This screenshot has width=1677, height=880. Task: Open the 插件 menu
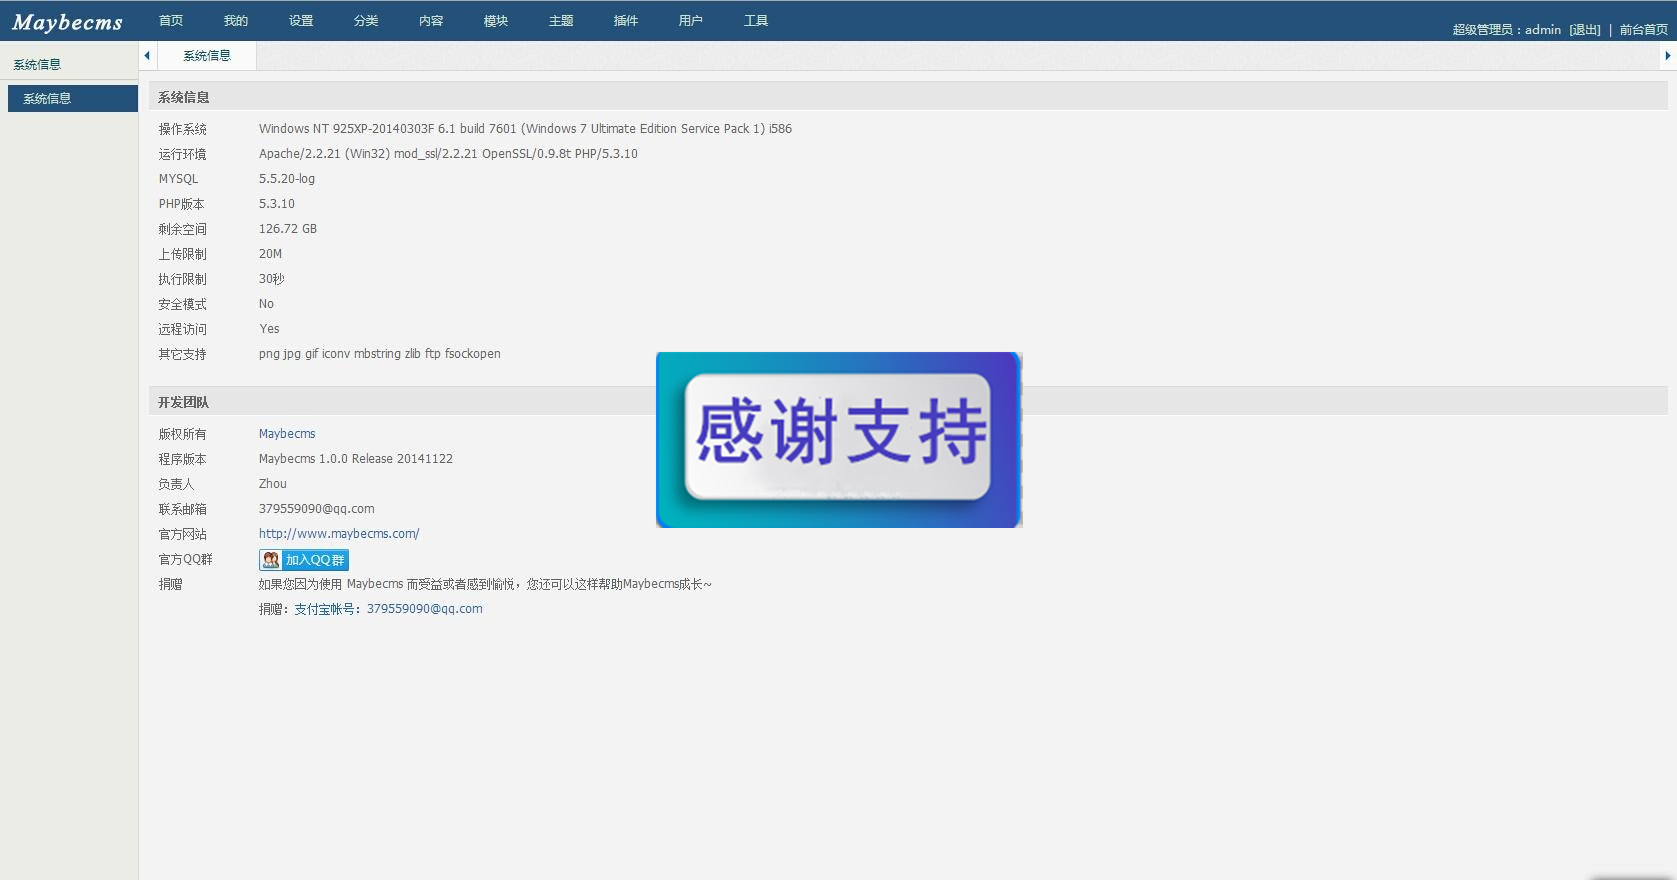pyautogui.click(x=626, y=21)
